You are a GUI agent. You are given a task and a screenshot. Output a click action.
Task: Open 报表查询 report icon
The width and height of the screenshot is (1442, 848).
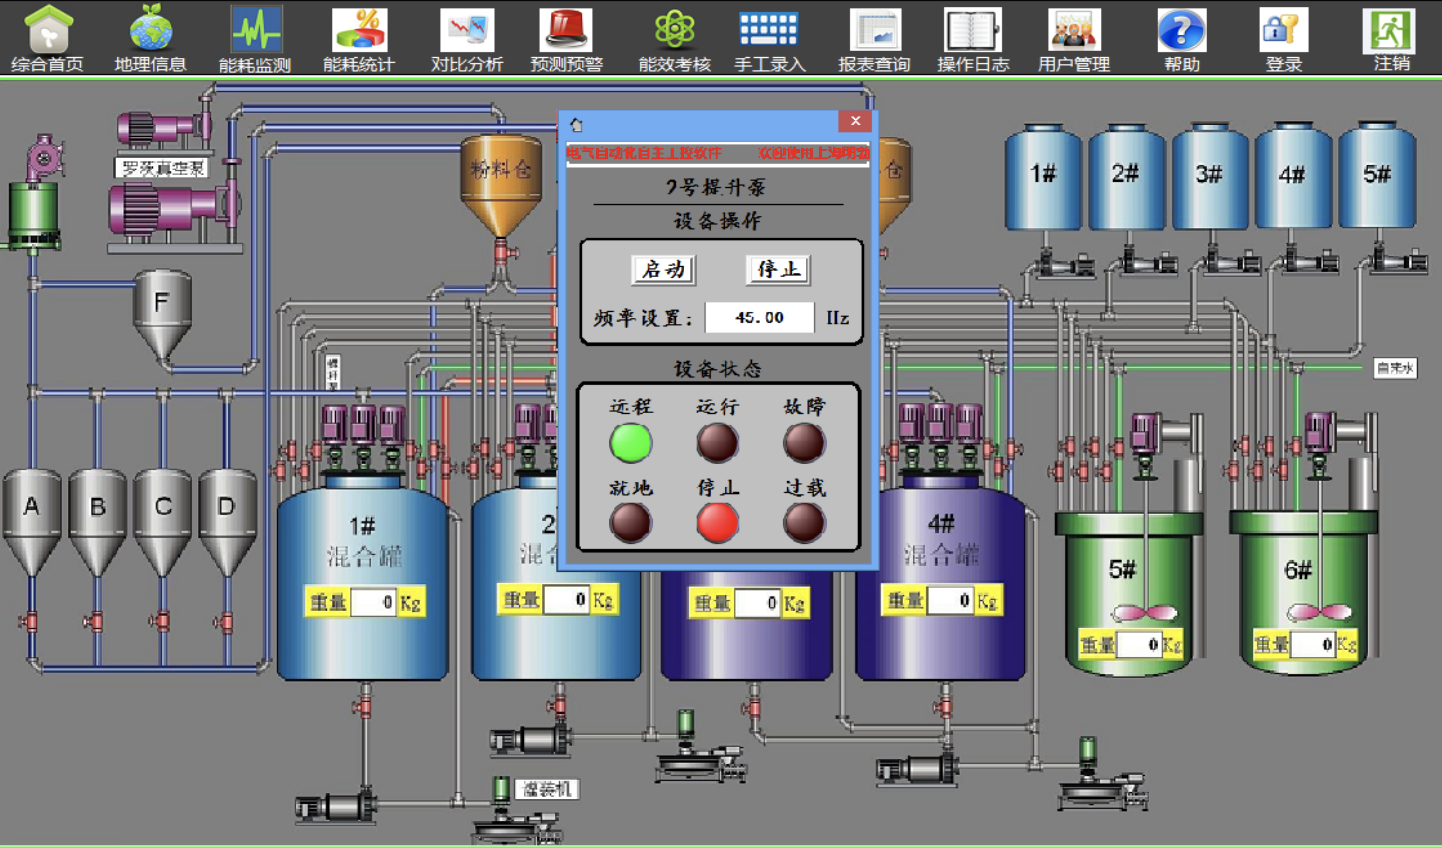(875, 29)
